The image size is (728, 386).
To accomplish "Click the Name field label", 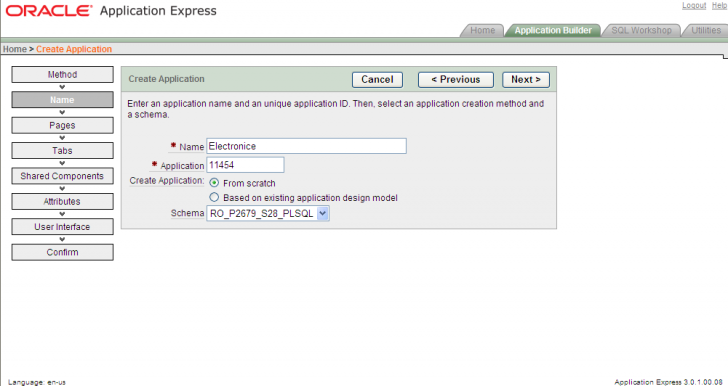I will tap(191, 147).
